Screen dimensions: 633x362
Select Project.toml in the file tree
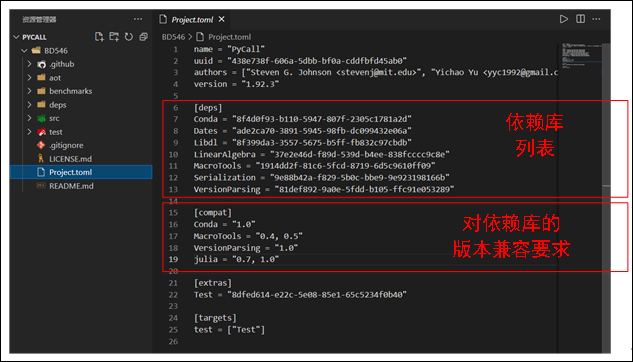pos(81,172)
